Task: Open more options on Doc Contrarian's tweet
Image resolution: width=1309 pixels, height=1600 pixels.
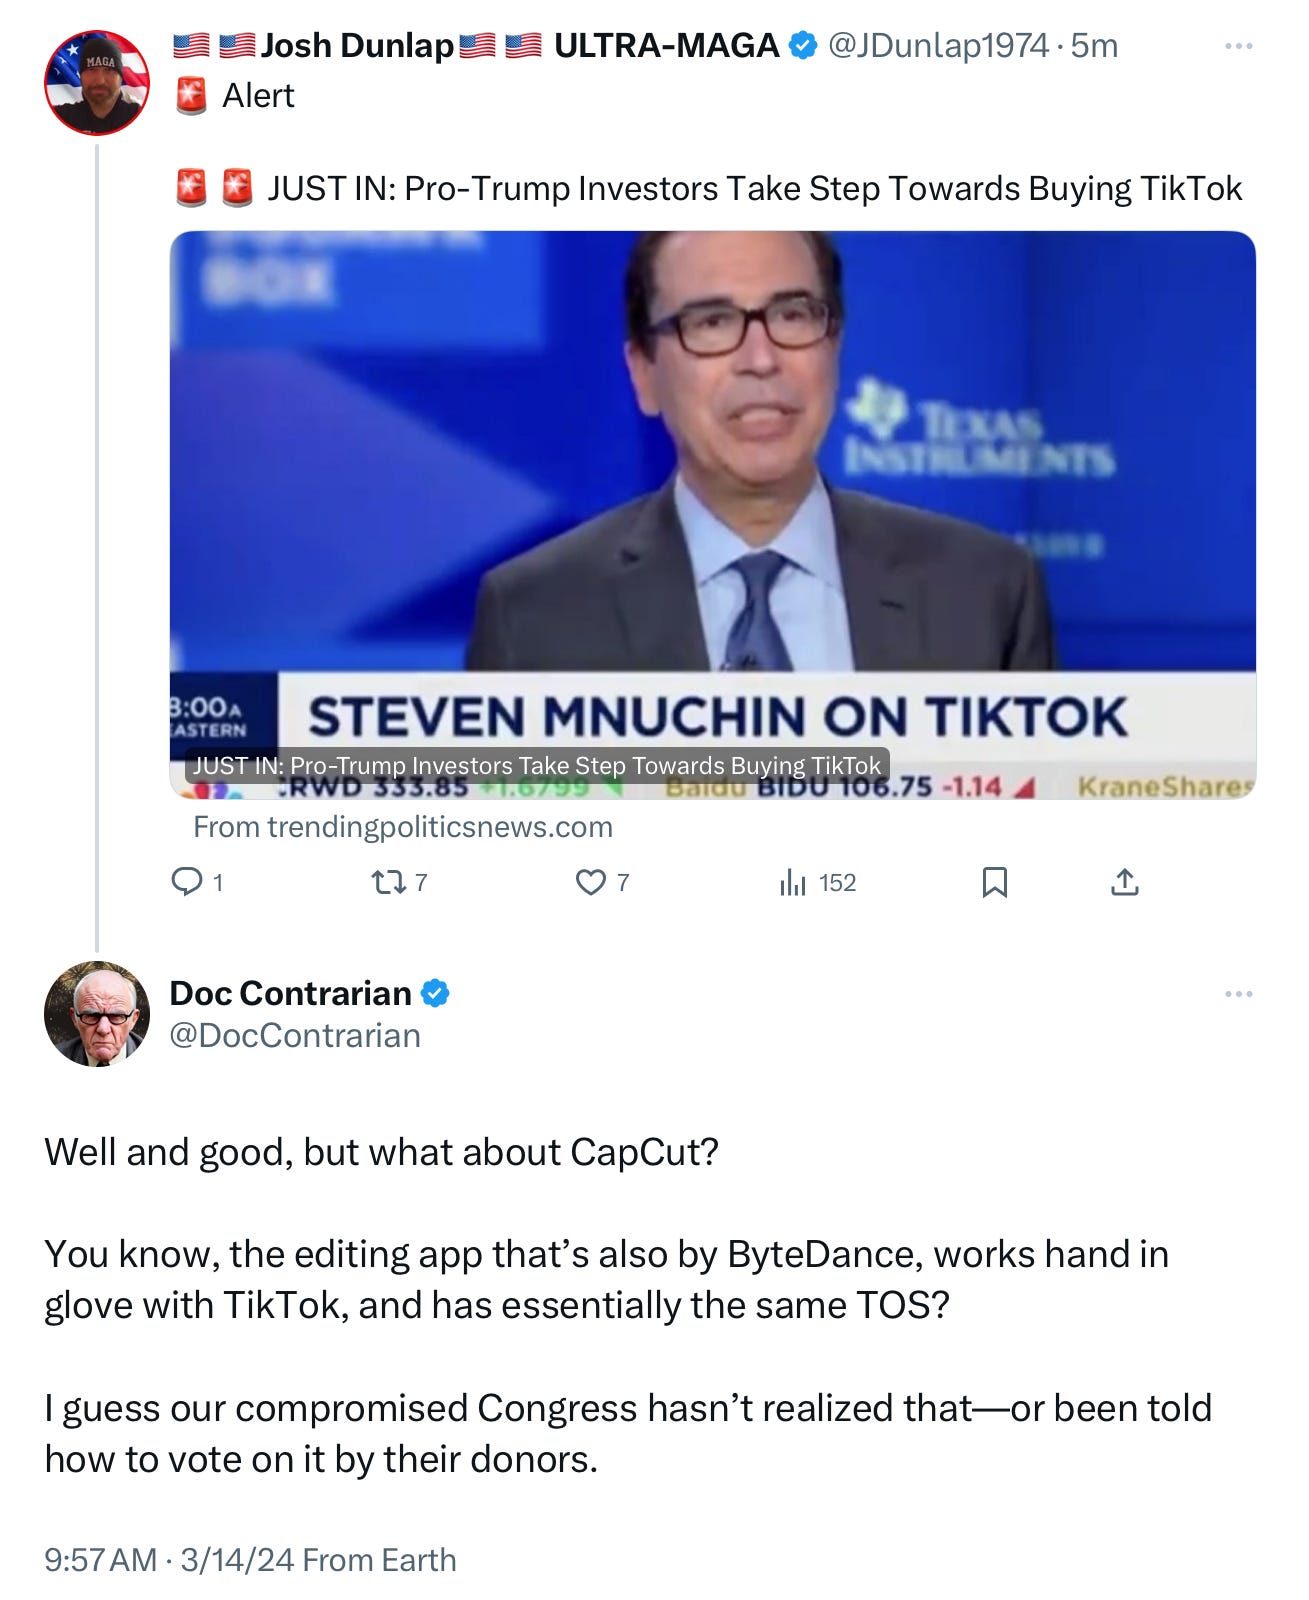Action: 1238,994
